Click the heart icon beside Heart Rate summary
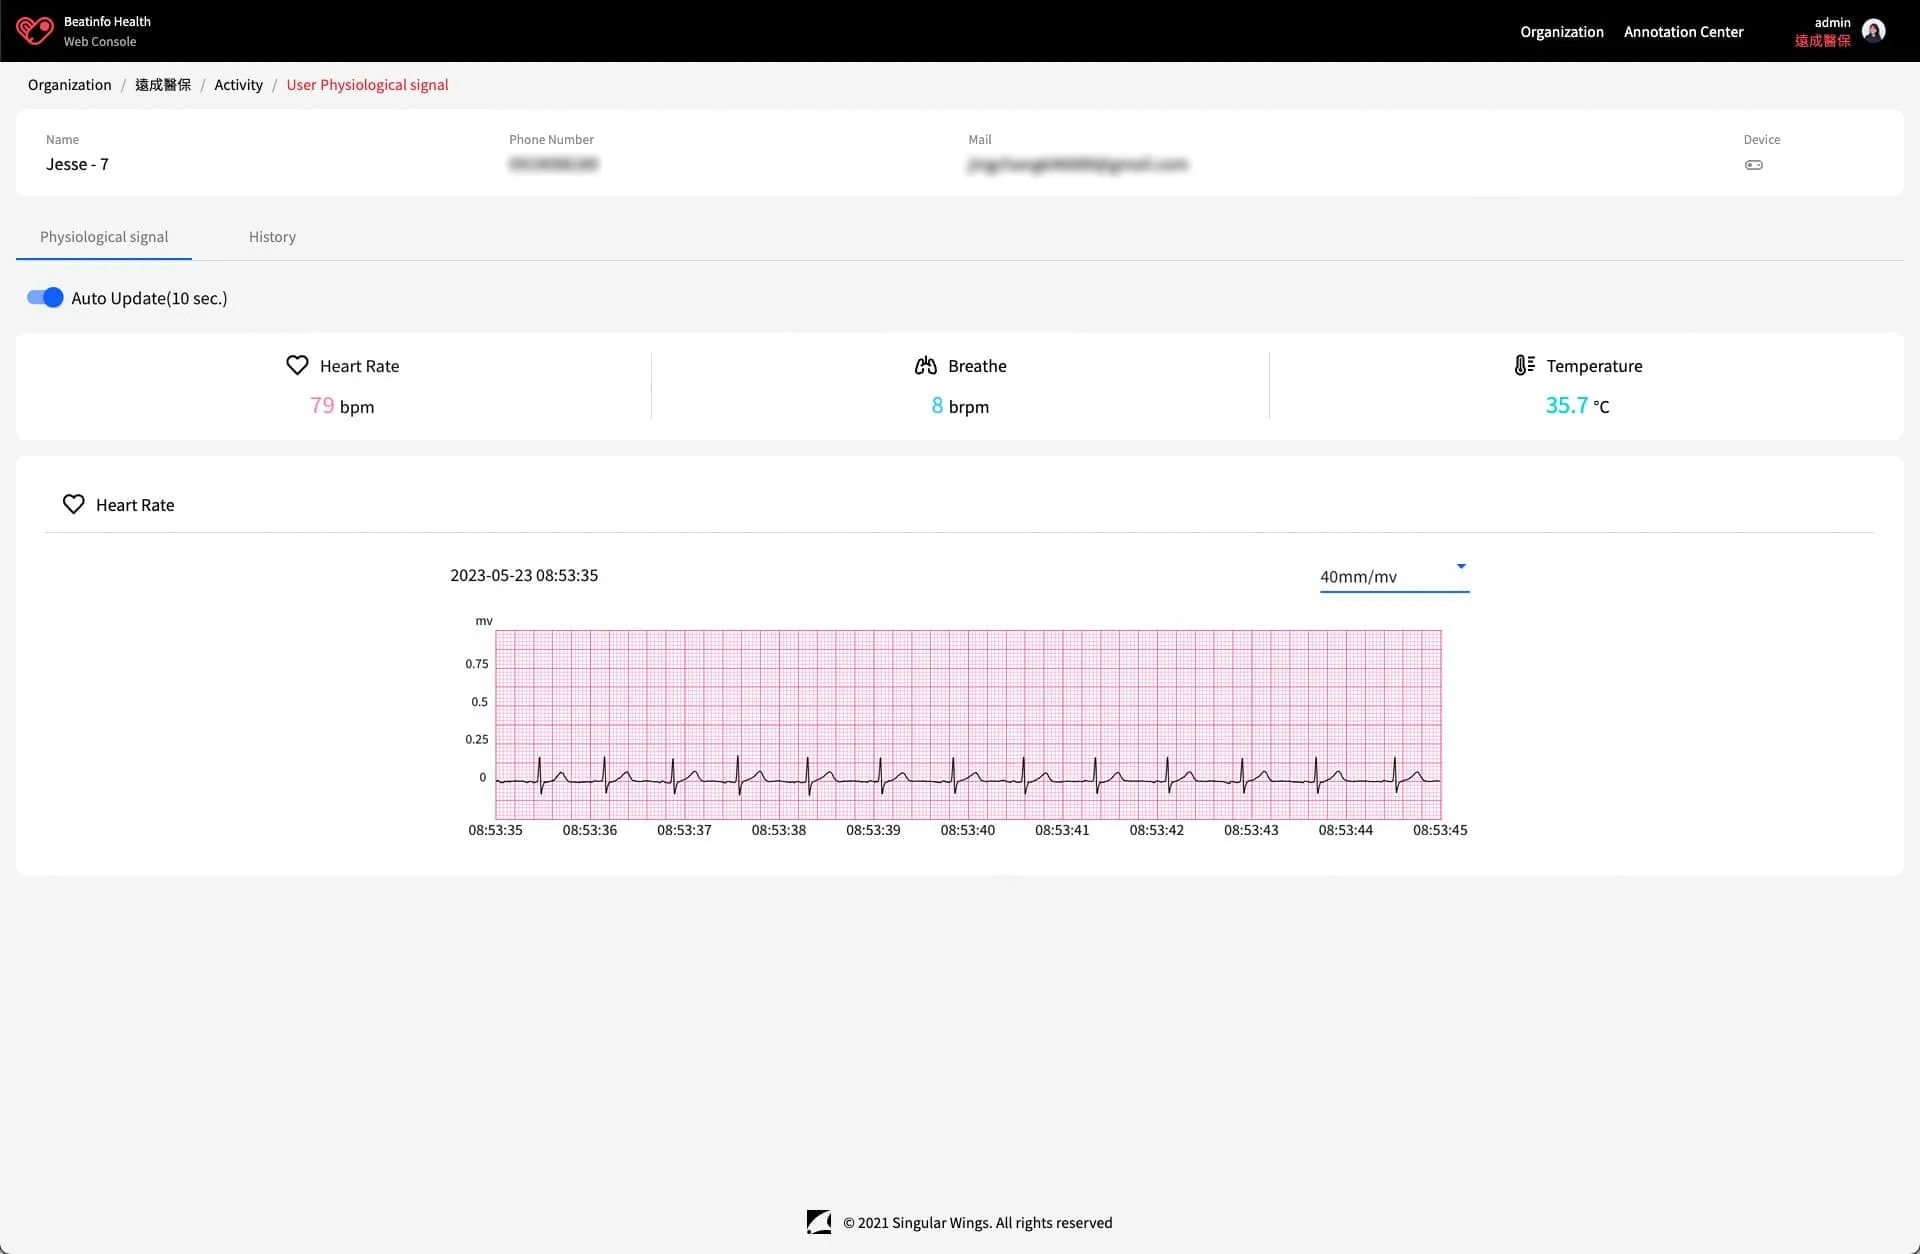1920x1254 pixels. 297,365
